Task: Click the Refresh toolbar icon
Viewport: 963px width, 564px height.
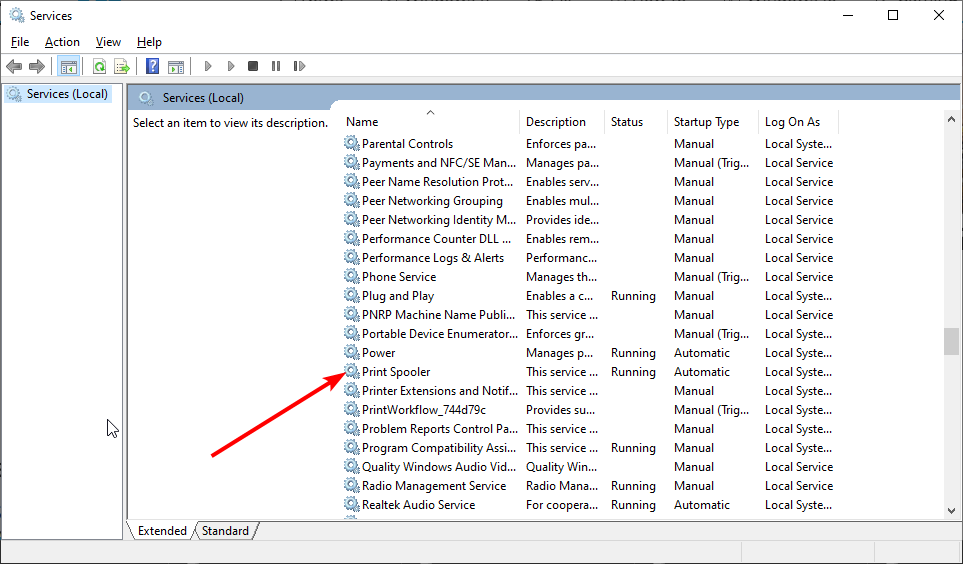Action: tap(99, 66)
